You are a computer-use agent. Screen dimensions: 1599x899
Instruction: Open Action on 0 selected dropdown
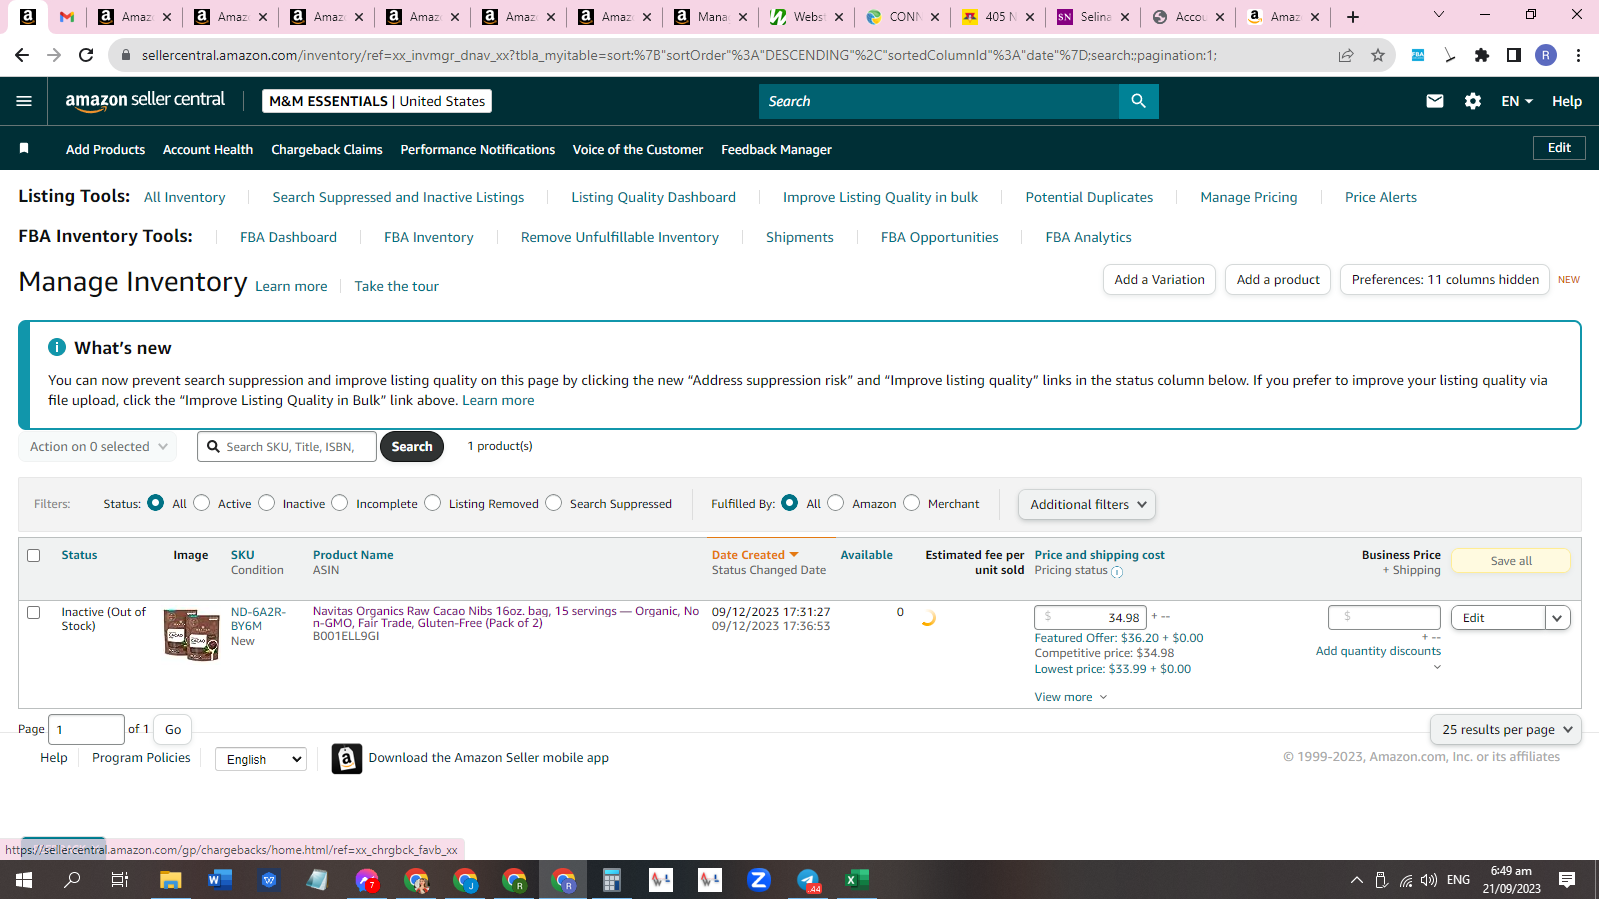coord(98,447)
